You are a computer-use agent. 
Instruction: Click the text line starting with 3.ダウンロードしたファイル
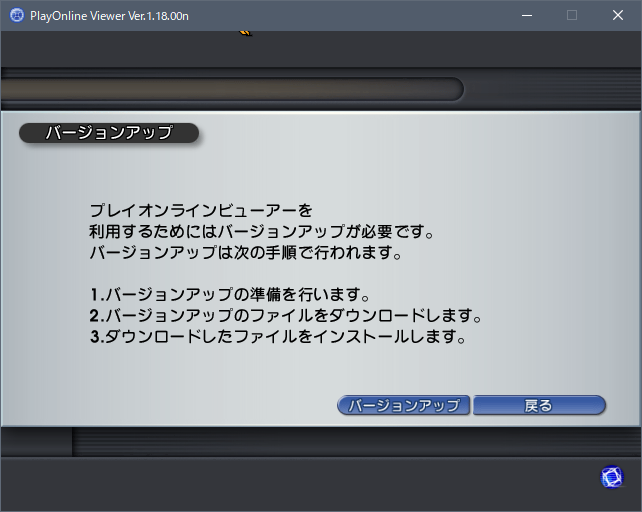coord(278,337)
